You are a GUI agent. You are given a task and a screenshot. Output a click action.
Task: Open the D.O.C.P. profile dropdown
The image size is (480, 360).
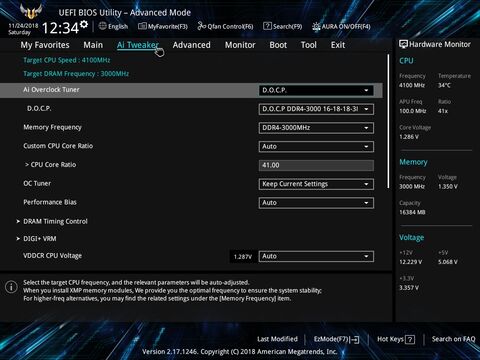[316, 109]
